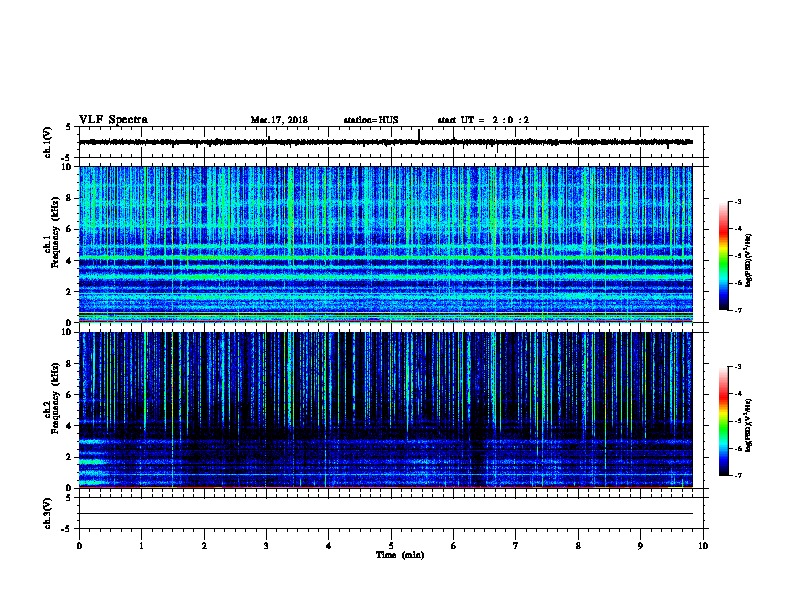Click the date label "Mar.17, 2018"
The image size is (792, 612).
click(x=279, y=120)
